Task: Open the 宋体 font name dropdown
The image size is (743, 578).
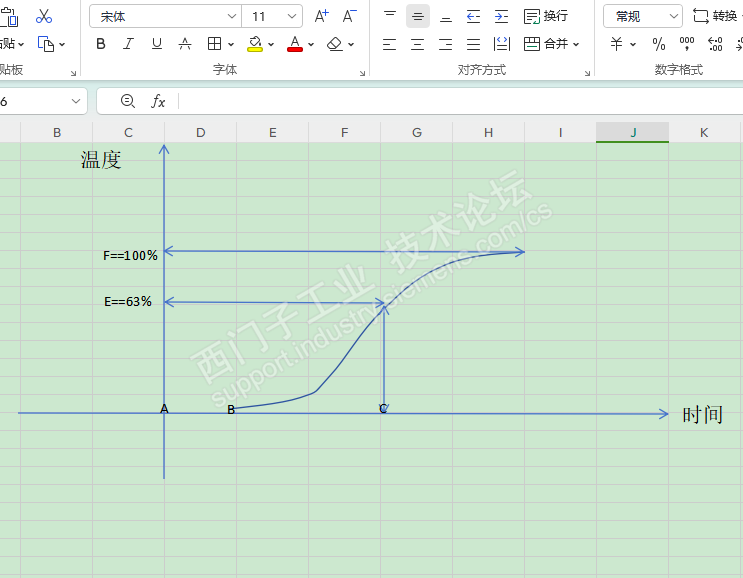Action: pos(232,17)
